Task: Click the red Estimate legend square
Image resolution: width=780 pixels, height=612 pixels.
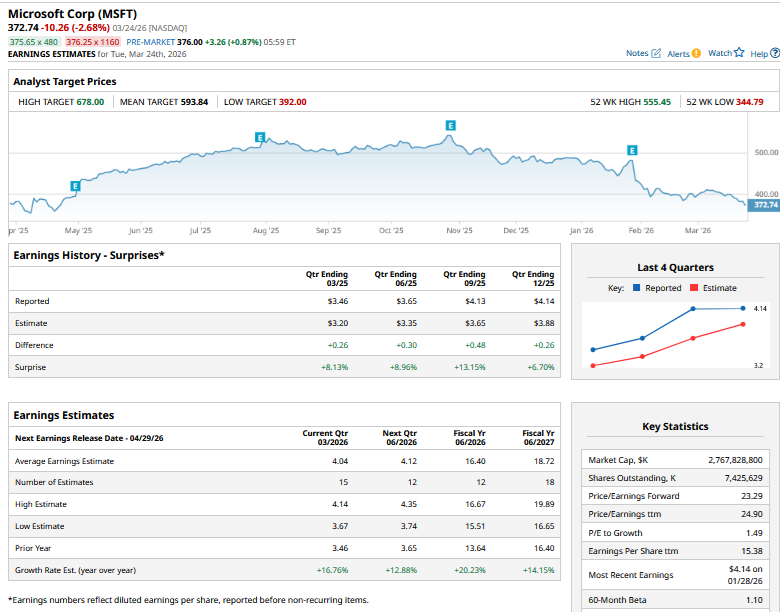Action: point(693,288)
